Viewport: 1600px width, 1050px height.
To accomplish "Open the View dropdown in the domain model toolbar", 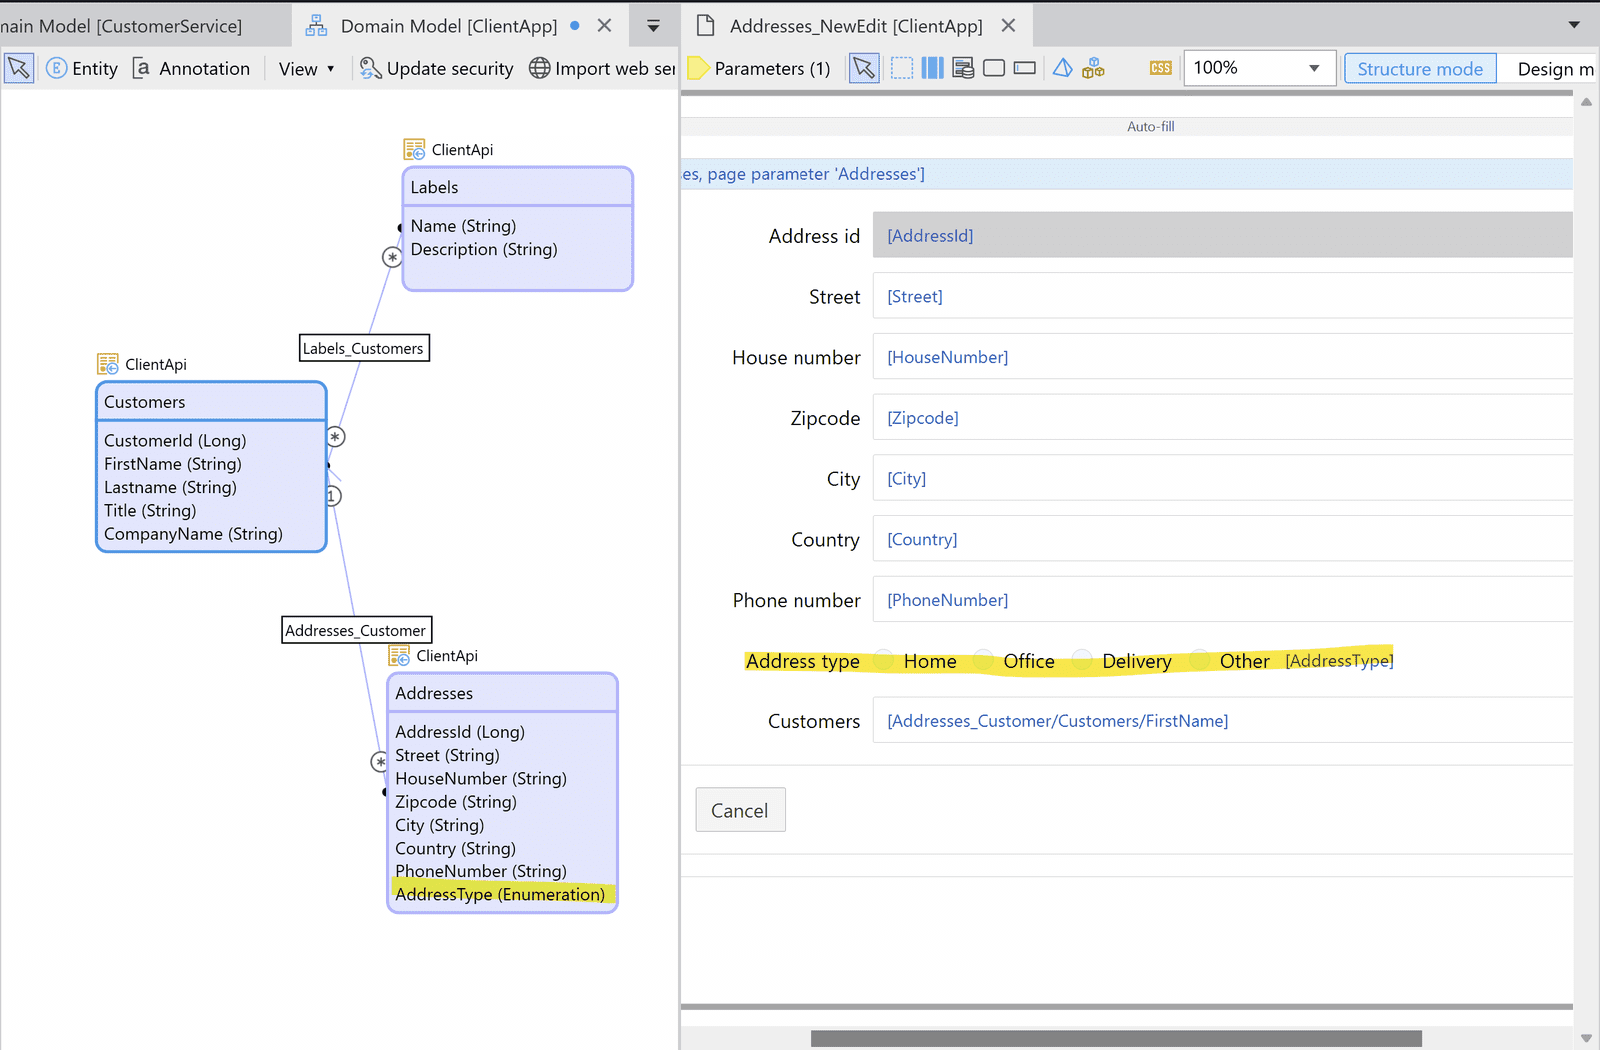I will click(x=305, y=68).
